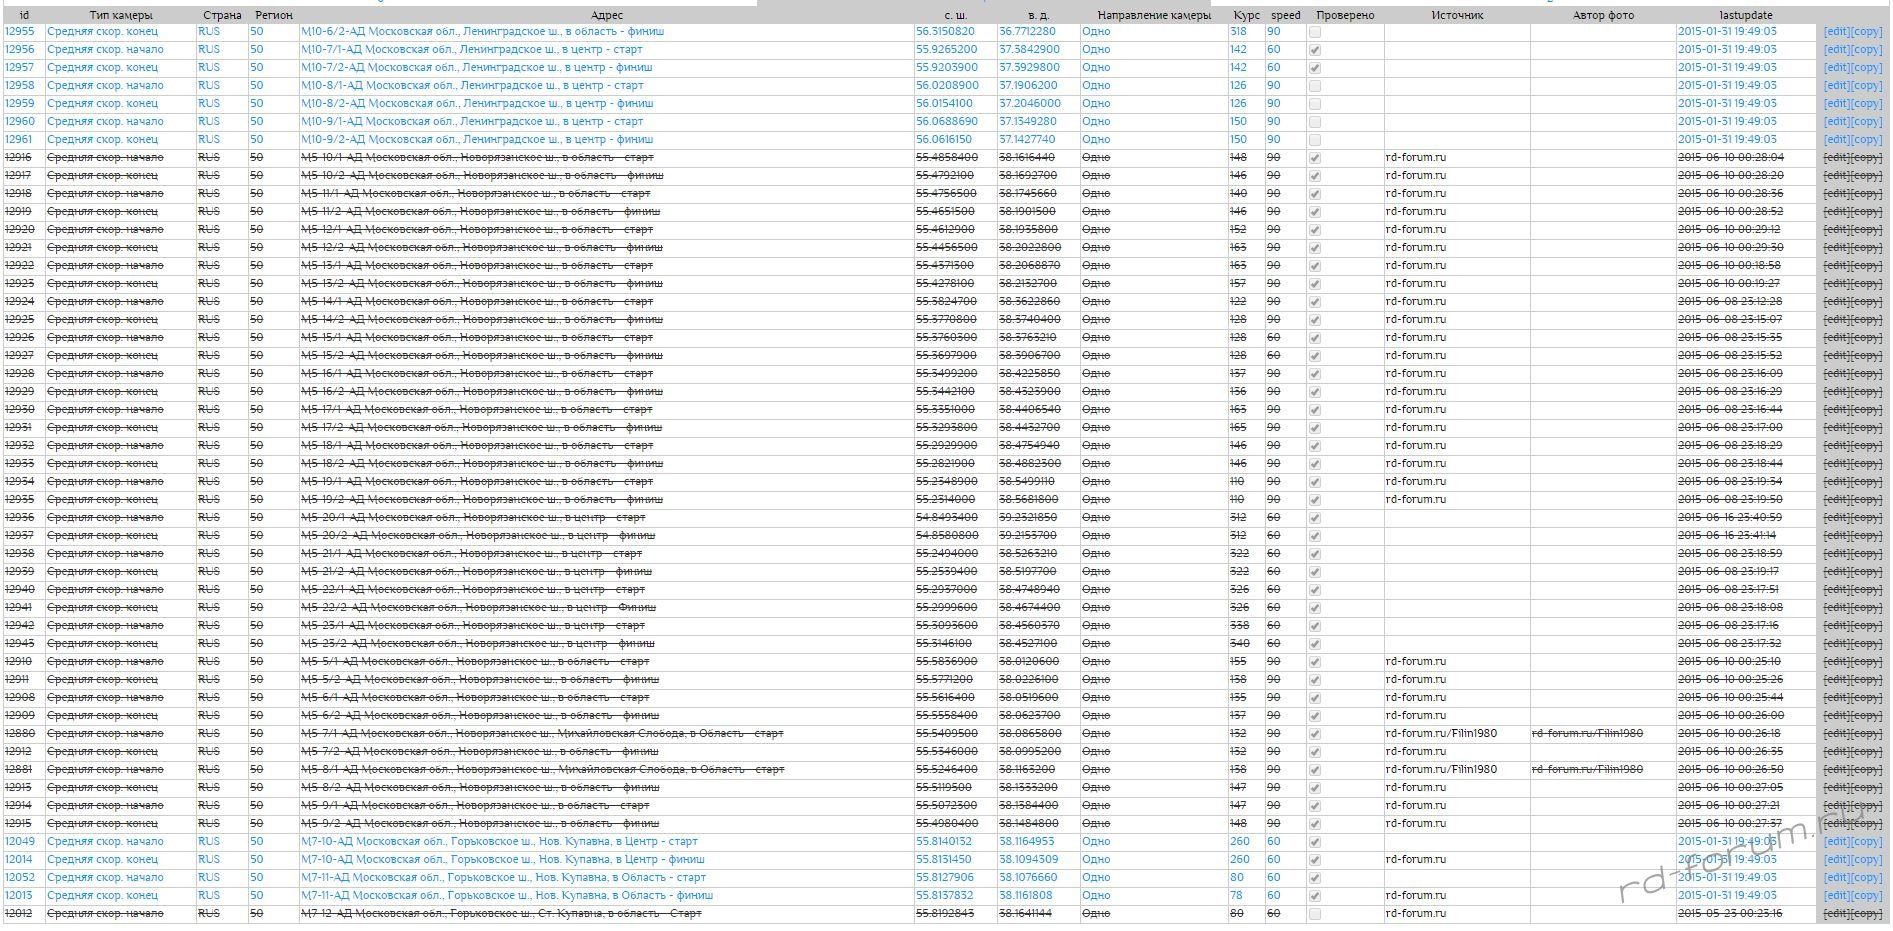Image resolution: width=1893 pixels, height=931 pixels.
Task: Click the Тип камеры column header
Action: pyautogui.click(x=121, y=15)
